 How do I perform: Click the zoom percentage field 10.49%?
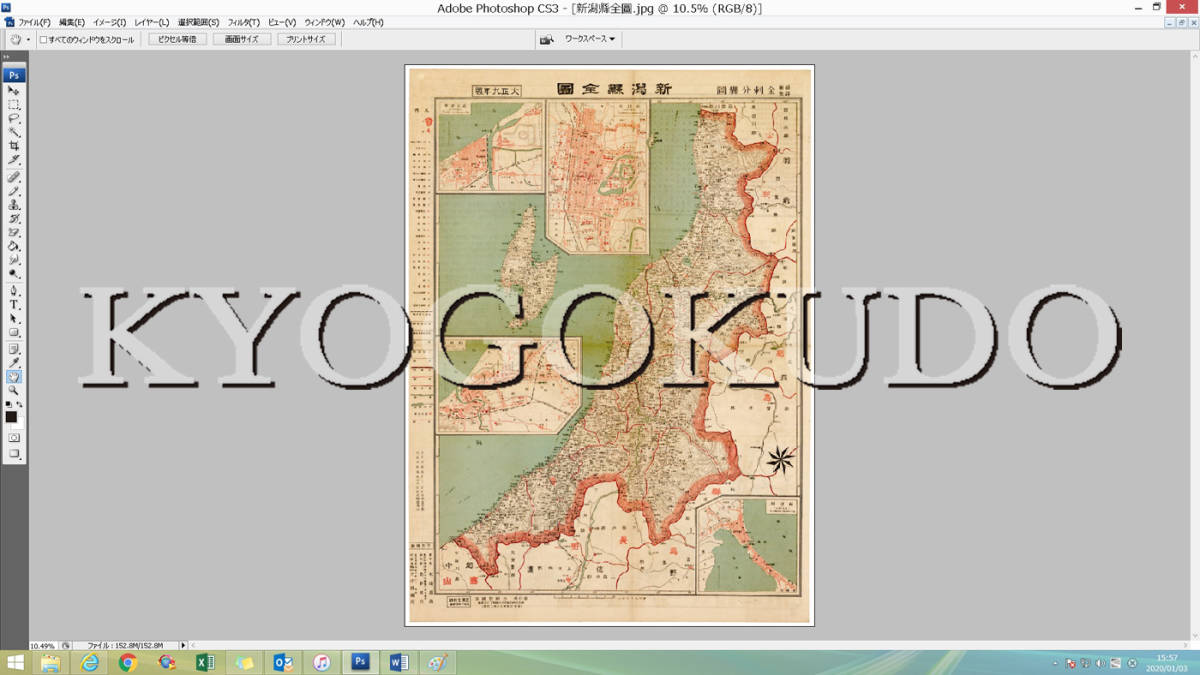(x=43, y=646)
